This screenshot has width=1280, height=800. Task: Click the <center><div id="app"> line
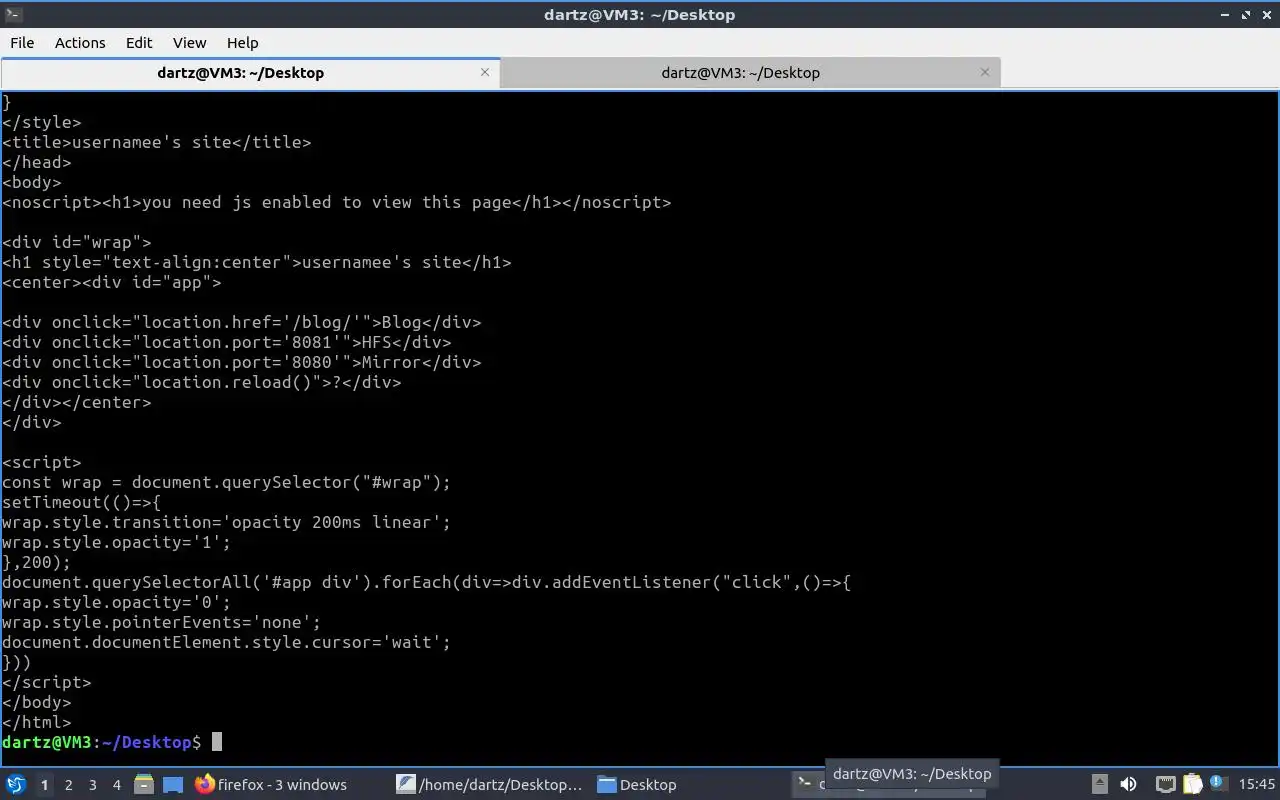pos(112,282)
